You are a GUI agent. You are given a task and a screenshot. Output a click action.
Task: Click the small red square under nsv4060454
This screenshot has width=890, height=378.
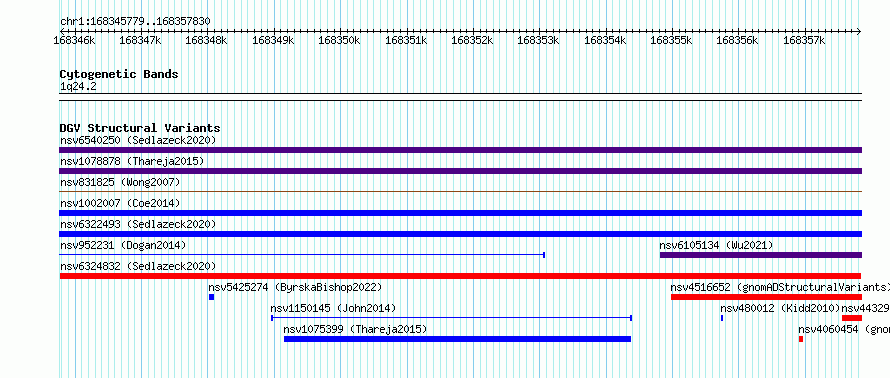pyautogui.click(x=801, y=339)
